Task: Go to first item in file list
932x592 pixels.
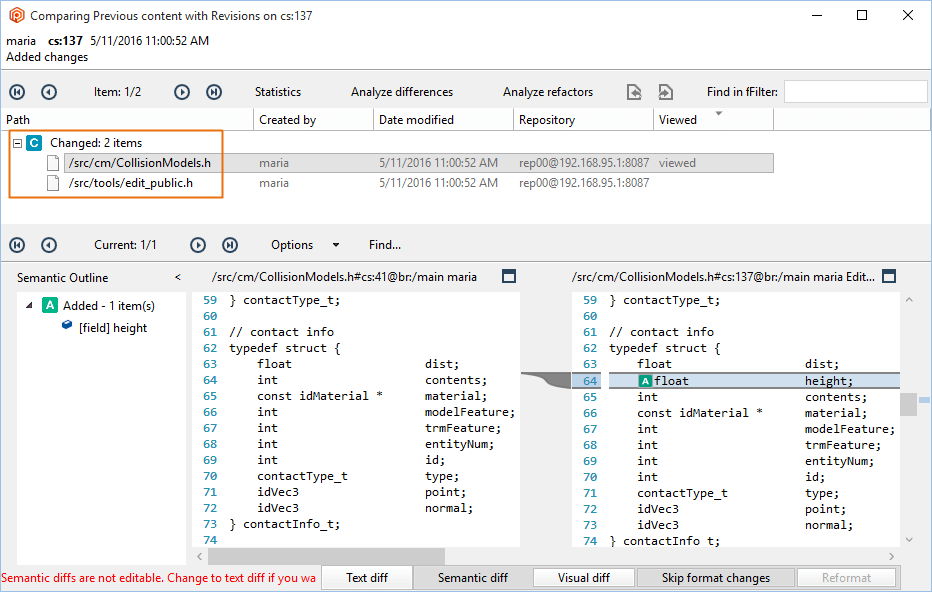Action: [x=17, y=92]
